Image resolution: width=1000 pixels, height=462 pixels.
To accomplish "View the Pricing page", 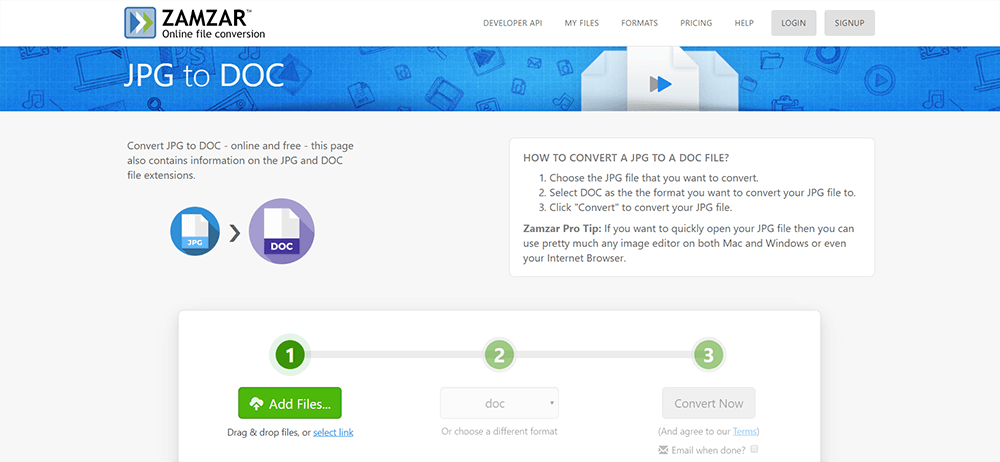I will click(696, 23).
